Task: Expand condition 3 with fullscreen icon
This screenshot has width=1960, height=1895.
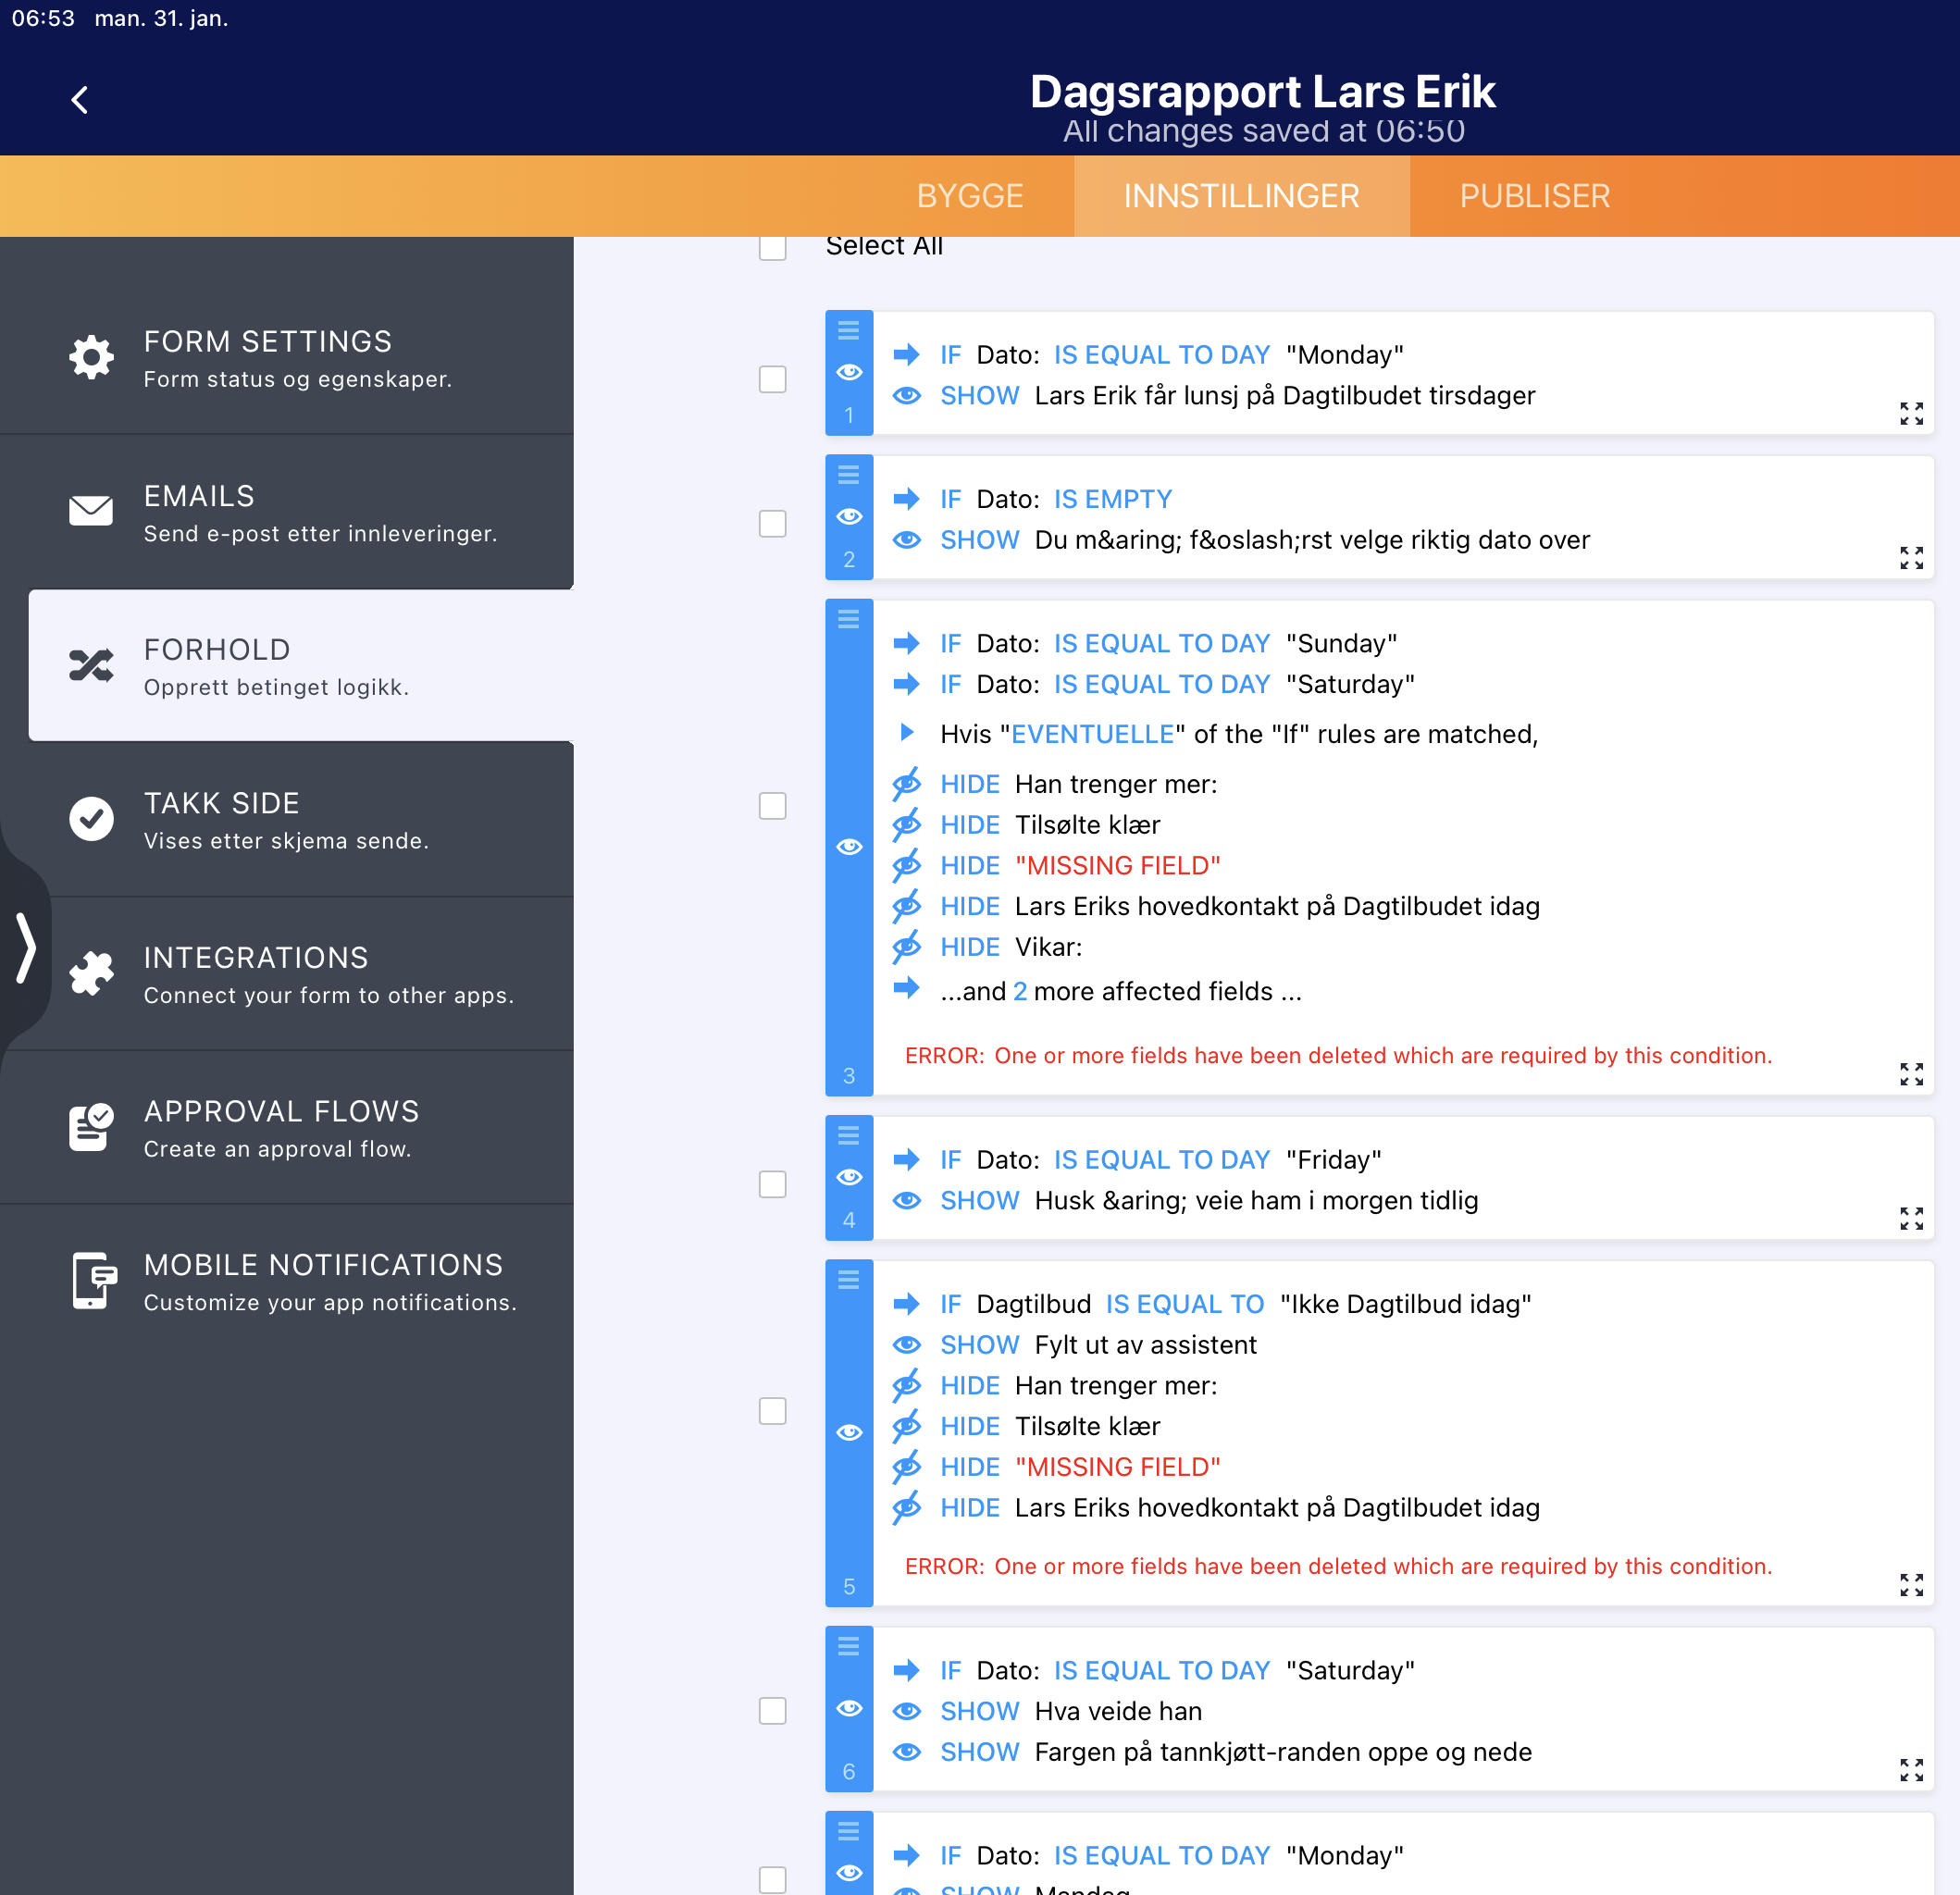Action: [1910, 1074]
